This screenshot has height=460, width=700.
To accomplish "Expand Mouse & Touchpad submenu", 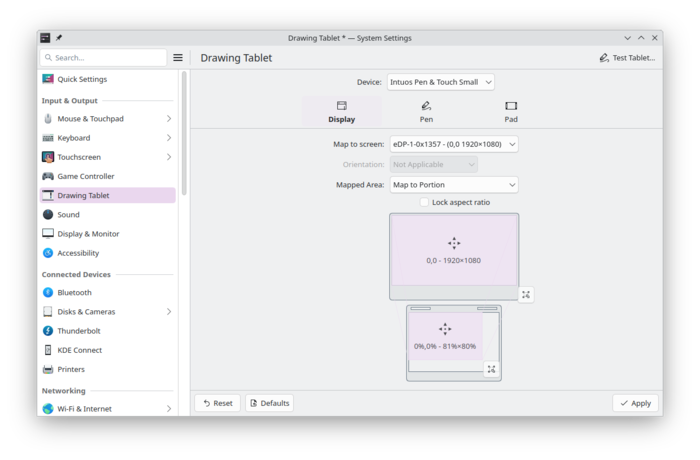I will (x=168, y=119).
